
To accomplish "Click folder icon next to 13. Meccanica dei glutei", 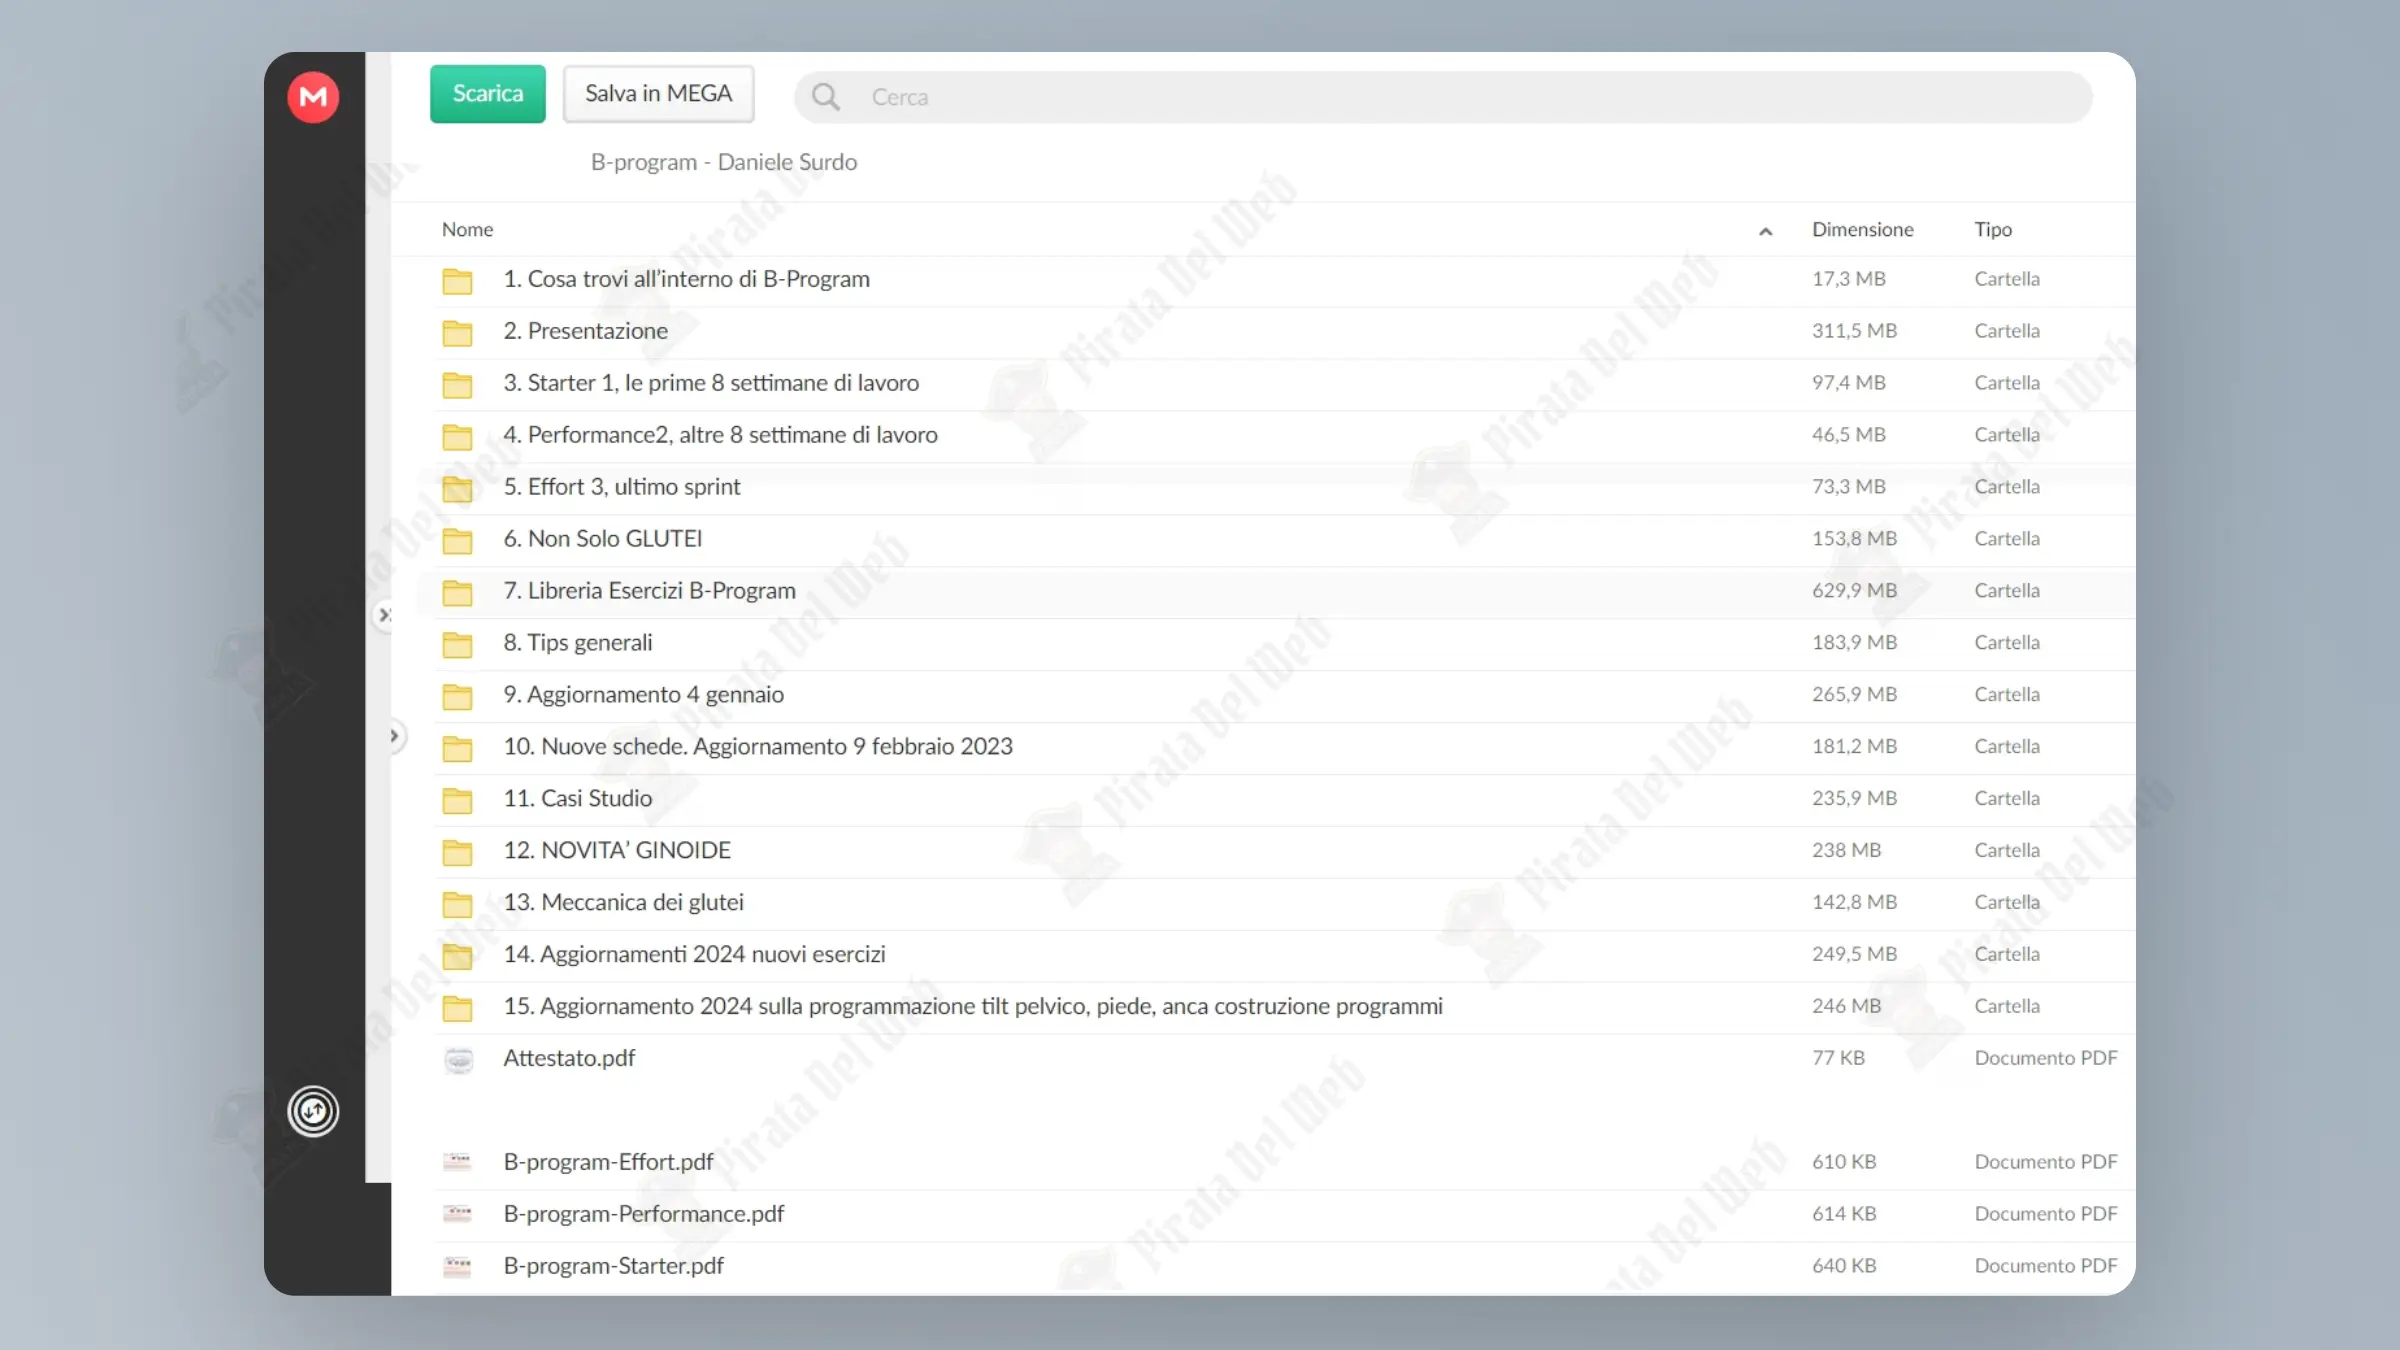I will point(457,905).
